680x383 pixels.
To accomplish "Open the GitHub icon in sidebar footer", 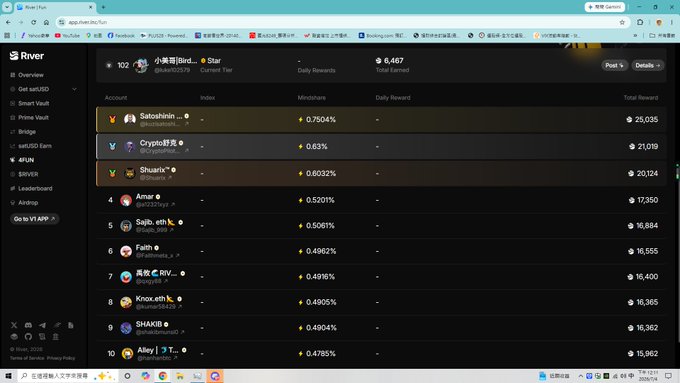I will pos(28,337).
